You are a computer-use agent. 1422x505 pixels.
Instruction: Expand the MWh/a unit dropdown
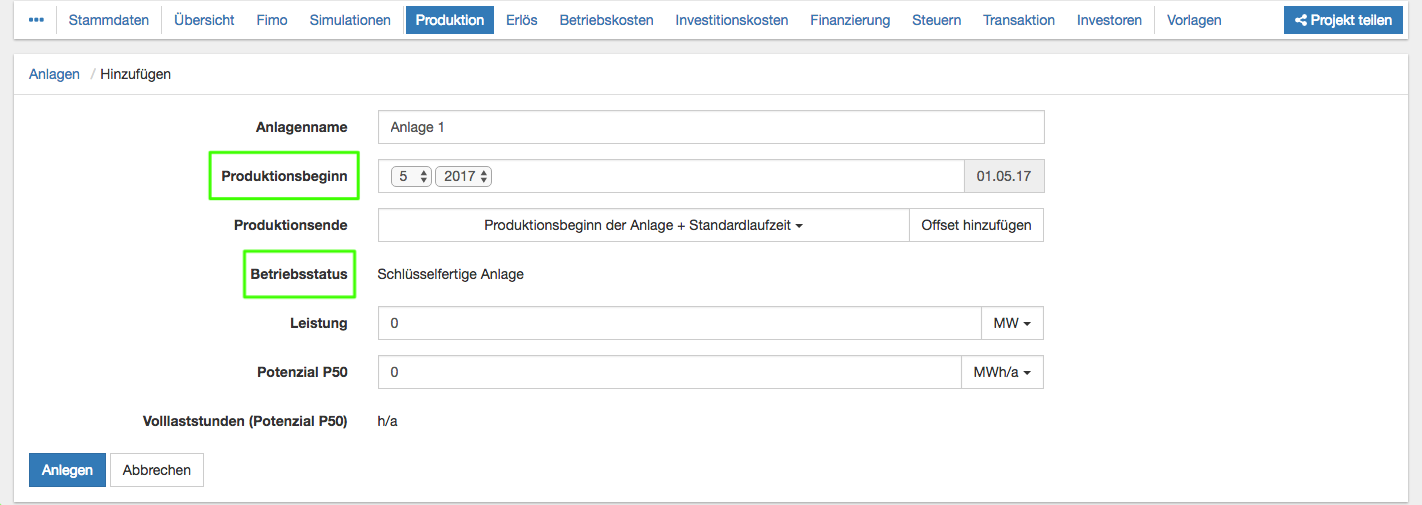click(x=1002, y=372)
